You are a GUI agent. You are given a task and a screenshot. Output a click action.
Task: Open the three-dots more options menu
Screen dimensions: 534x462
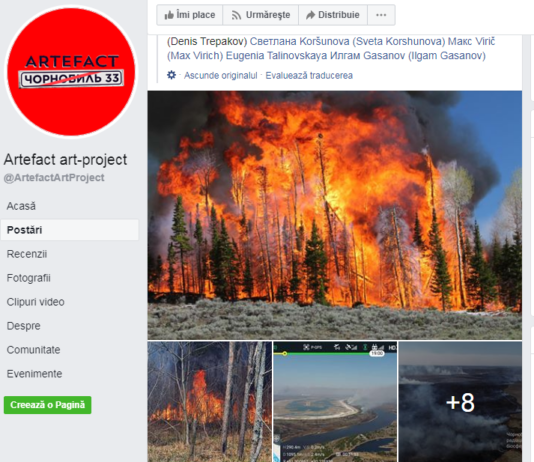pos(381,15)
